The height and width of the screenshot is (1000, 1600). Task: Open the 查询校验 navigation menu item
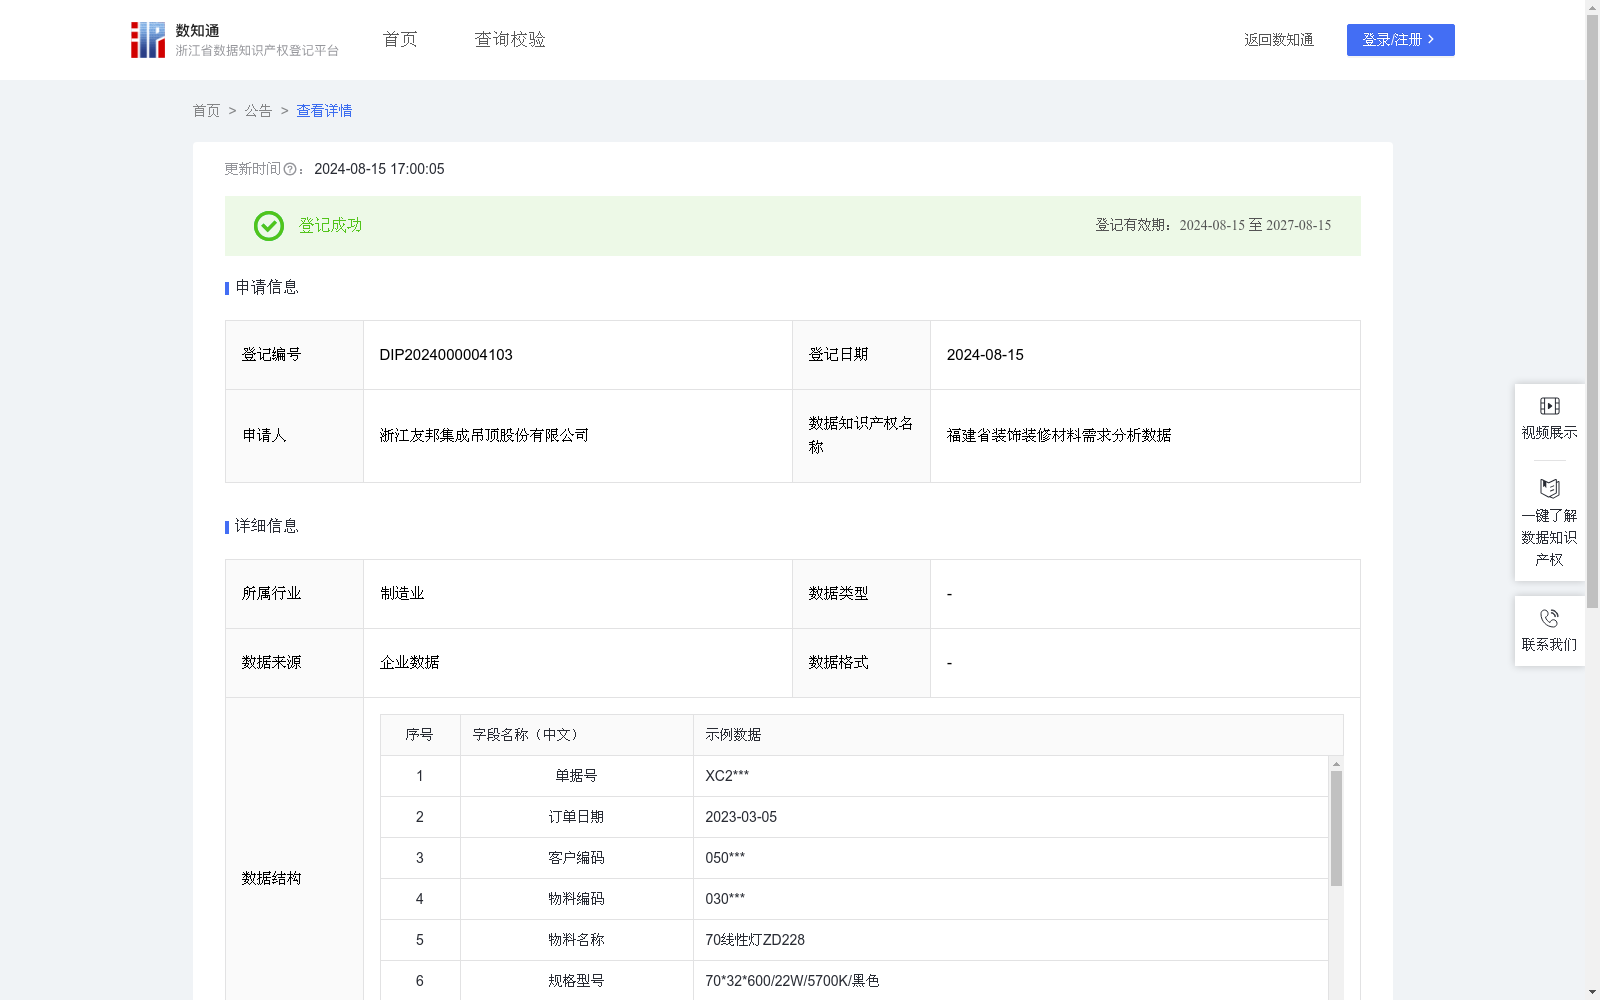(x=510, y=40)
